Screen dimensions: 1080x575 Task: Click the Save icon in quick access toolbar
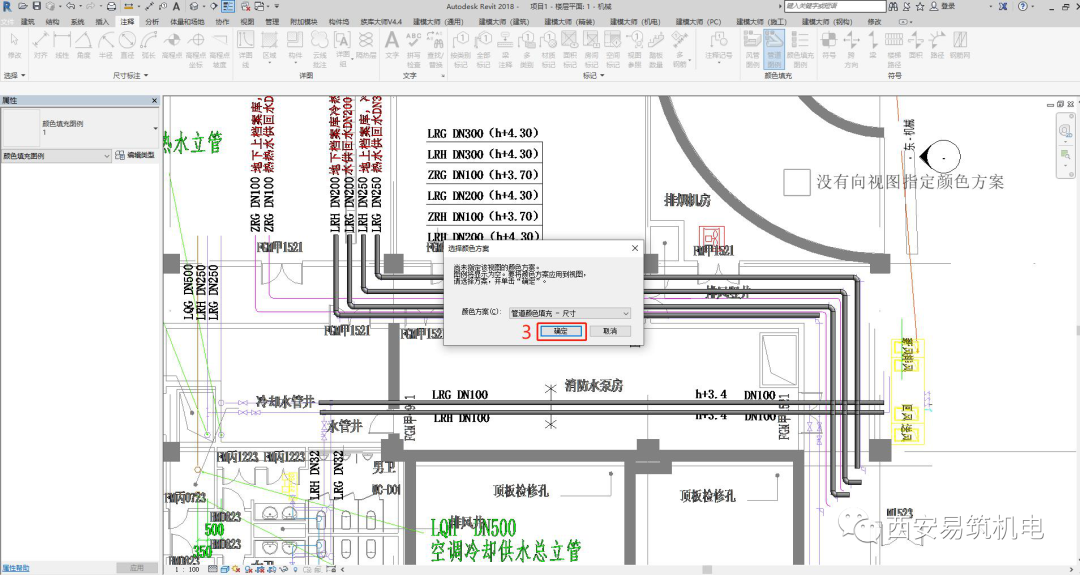pos(37,6)
